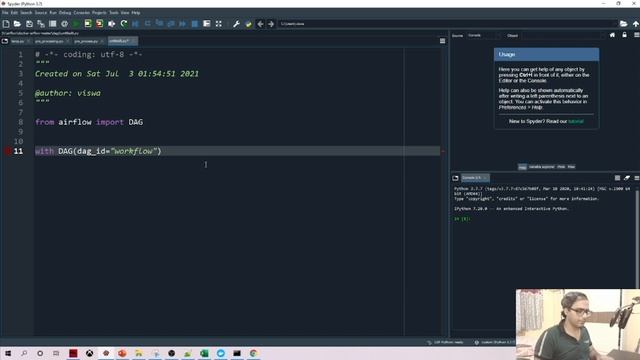Open PowerPoint from taskbar
Viewport: 640px width, 360px height.
pos(122,353)
